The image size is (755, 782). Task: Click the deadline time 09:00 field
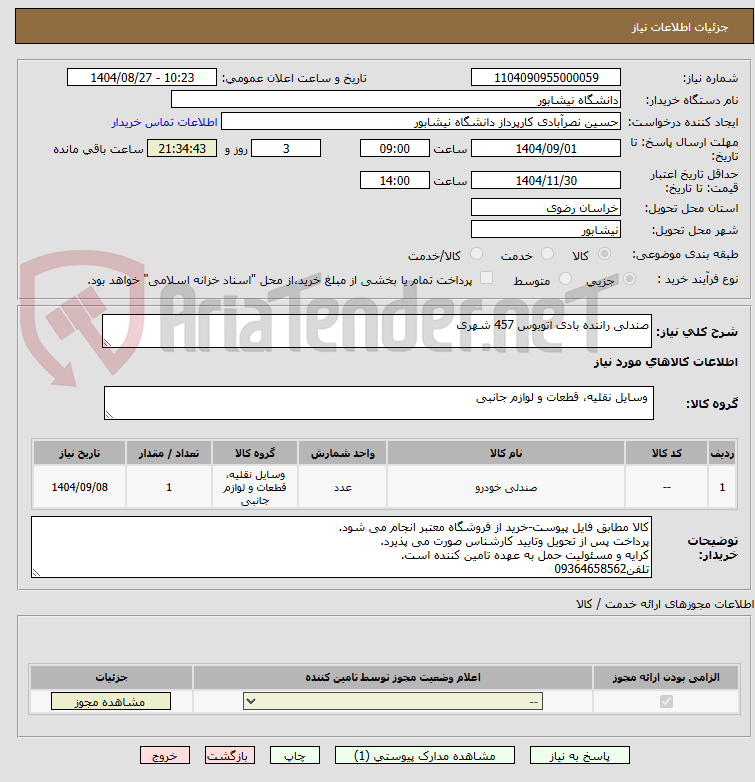(x=394, y=149)
